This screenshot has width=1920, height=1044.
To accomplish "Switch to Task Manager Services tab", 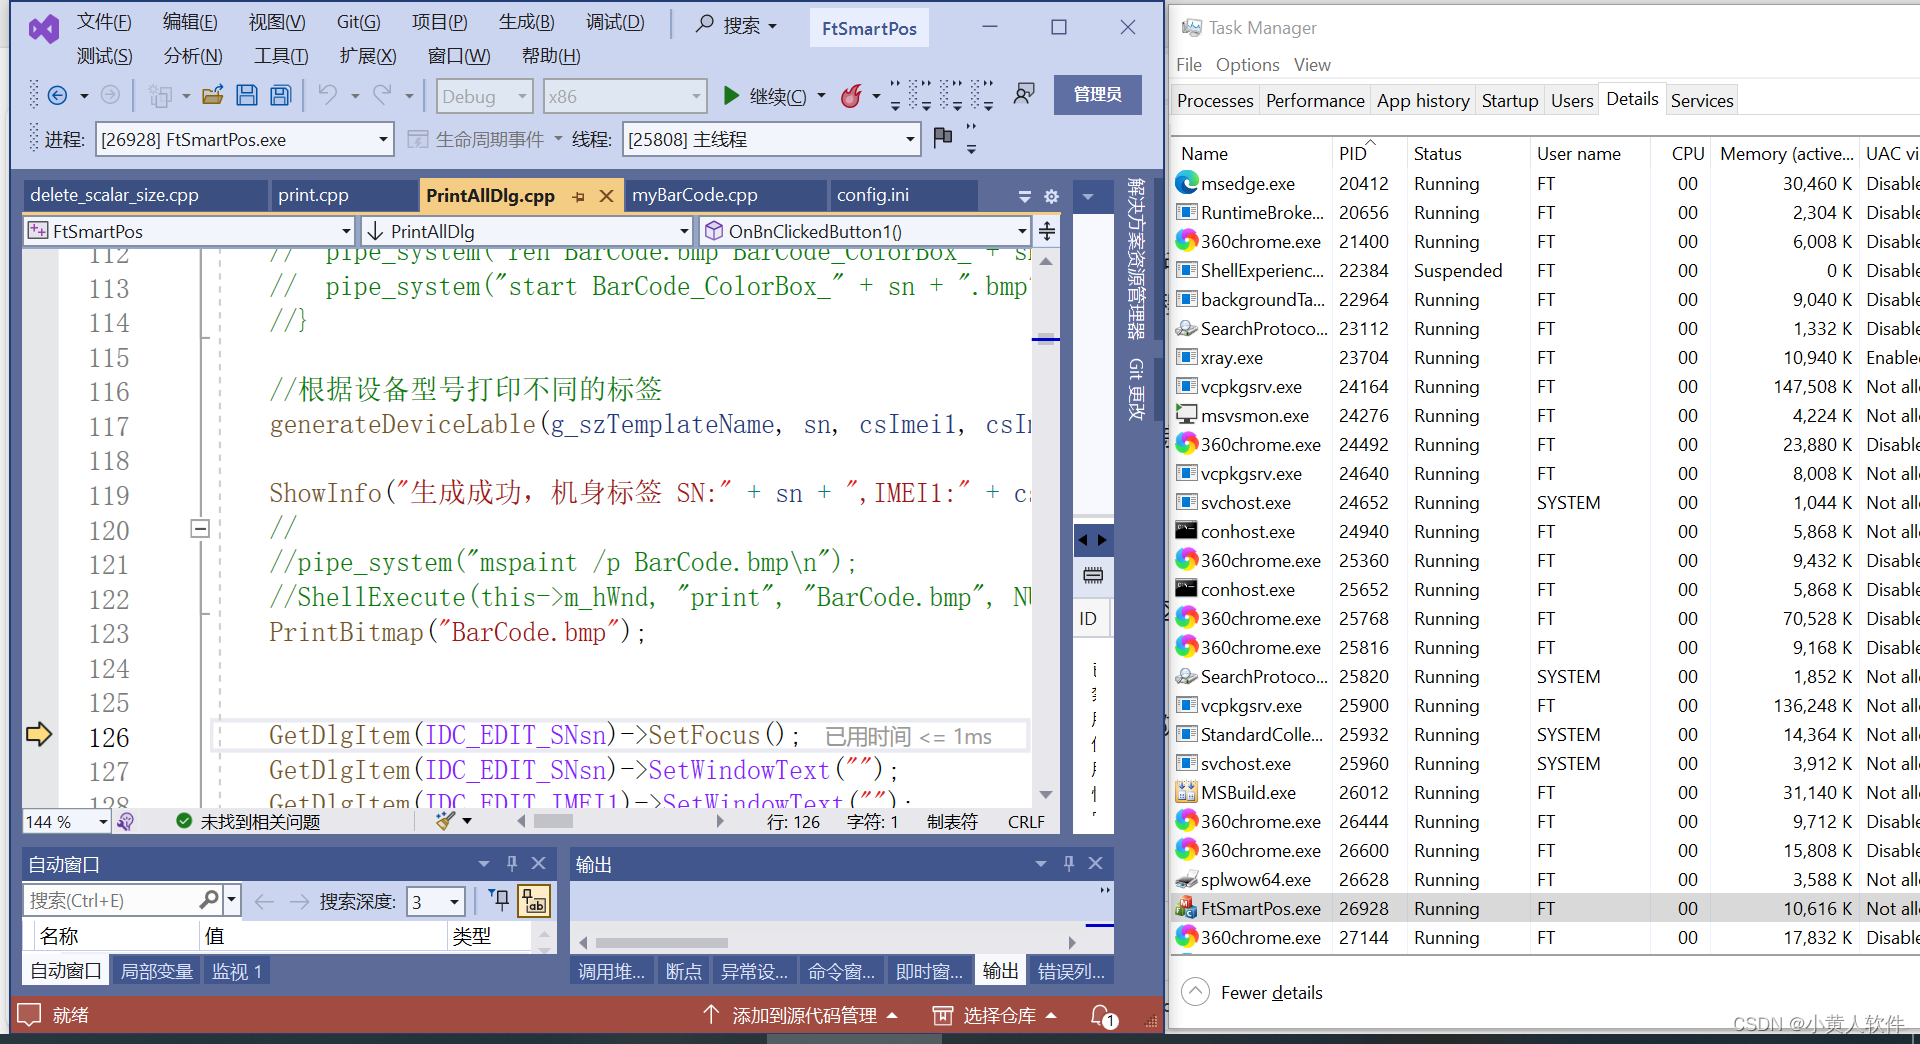I will click(x=1701, y=100).
